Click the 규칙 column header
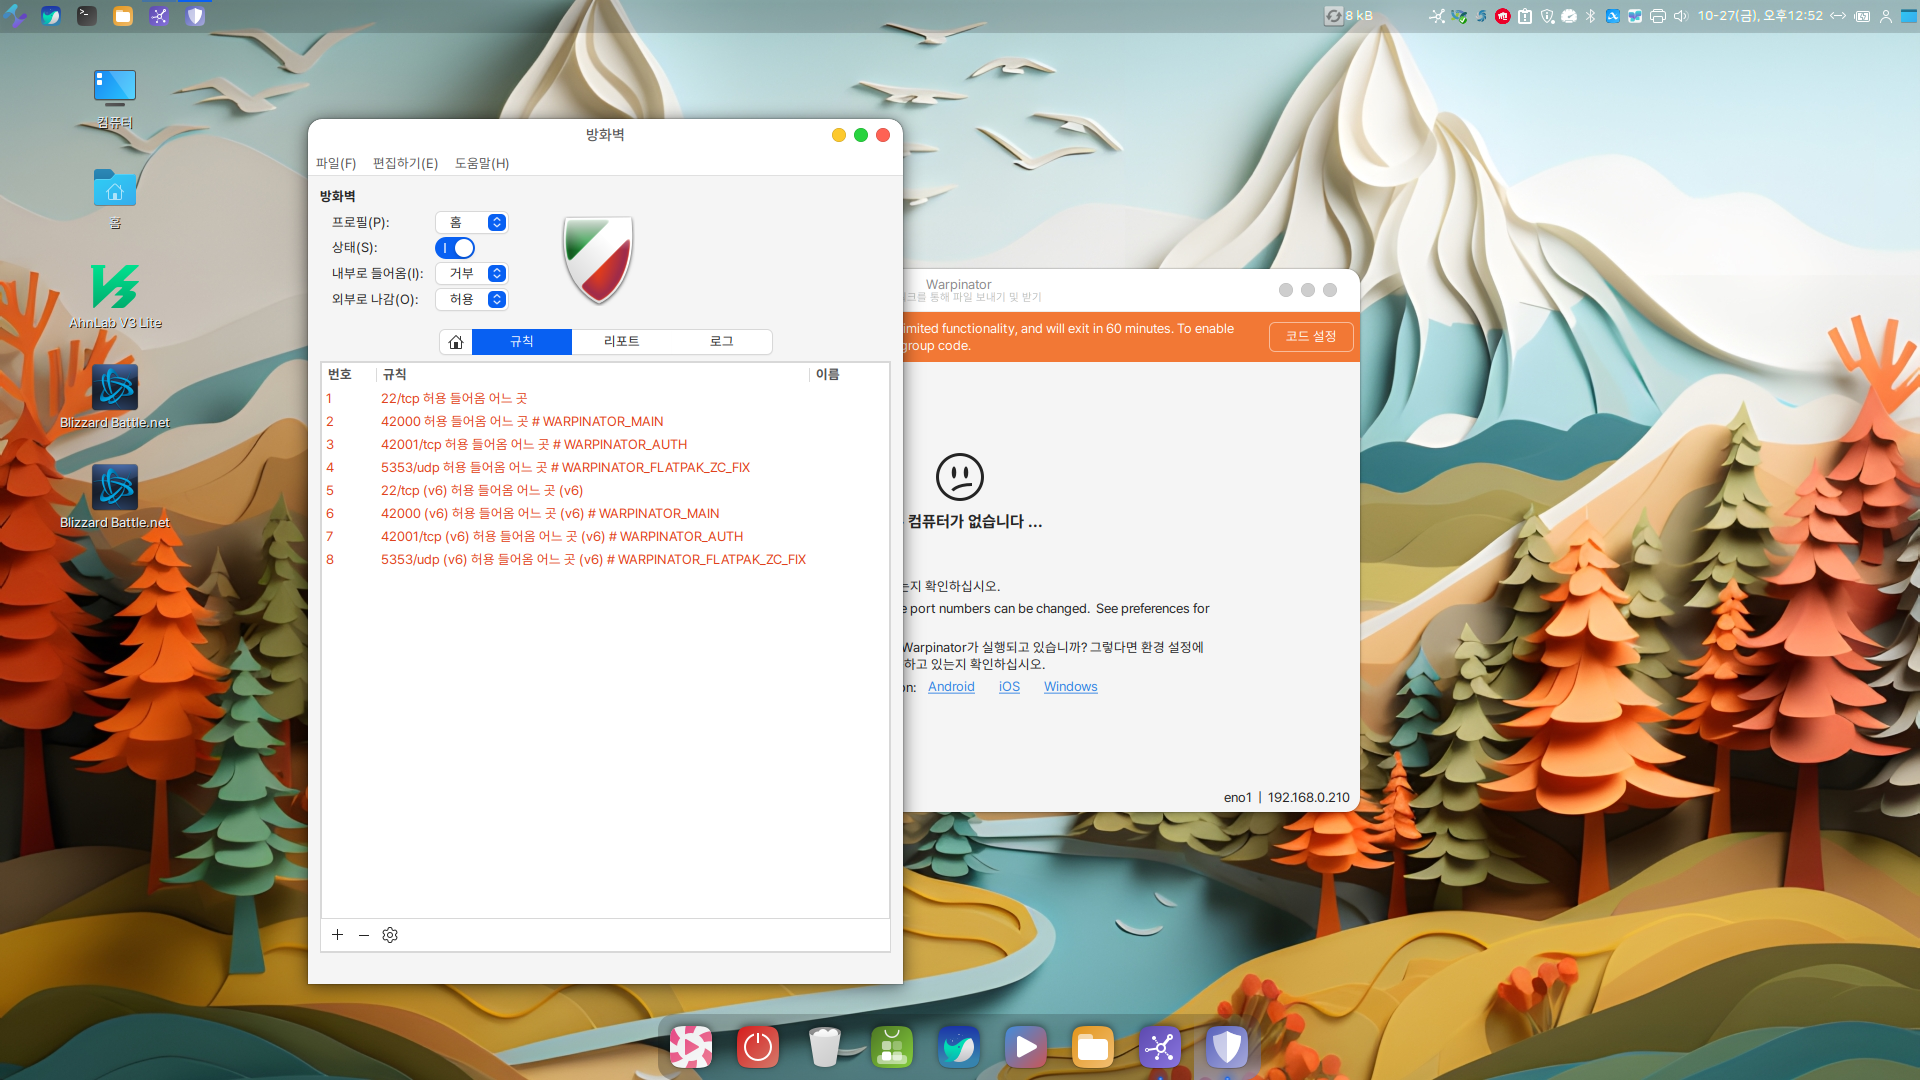The height and width of the screenshot is (1080, 1920). (x=395, y=374)
